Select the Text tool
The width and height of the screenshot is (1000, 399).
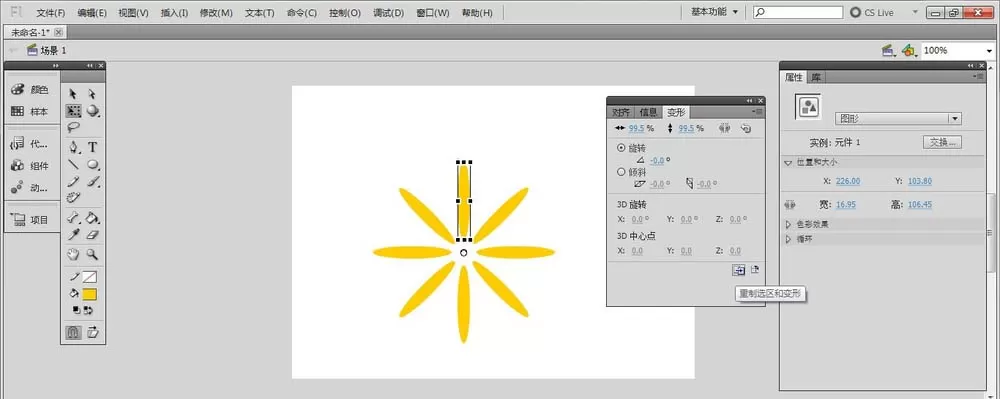[x=93, y=147]
